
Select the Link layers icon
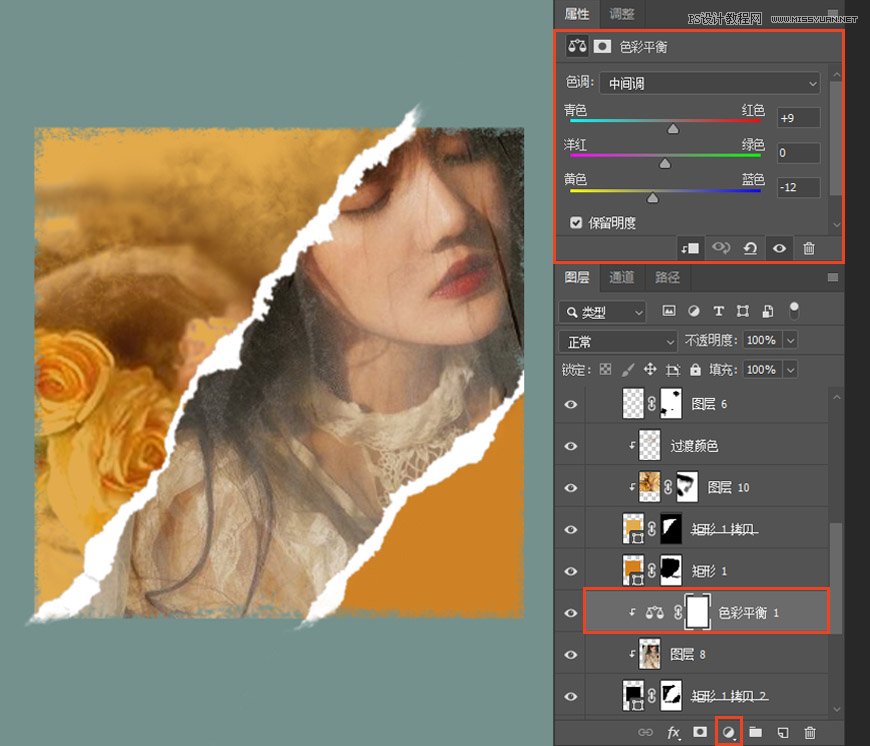(x=644, y=732)
